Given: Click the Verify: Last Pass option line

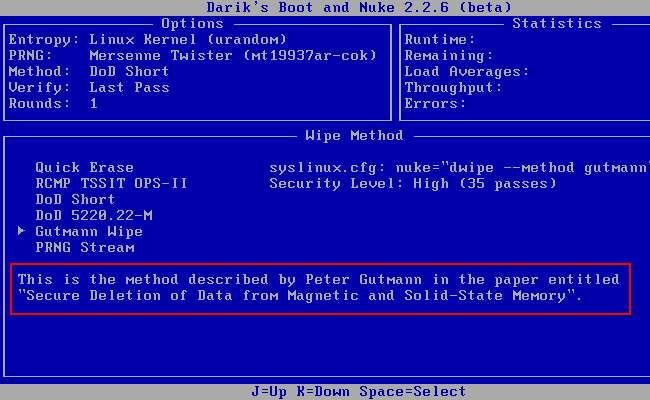Looking at the screenshot, I should (x=89, y=87).
